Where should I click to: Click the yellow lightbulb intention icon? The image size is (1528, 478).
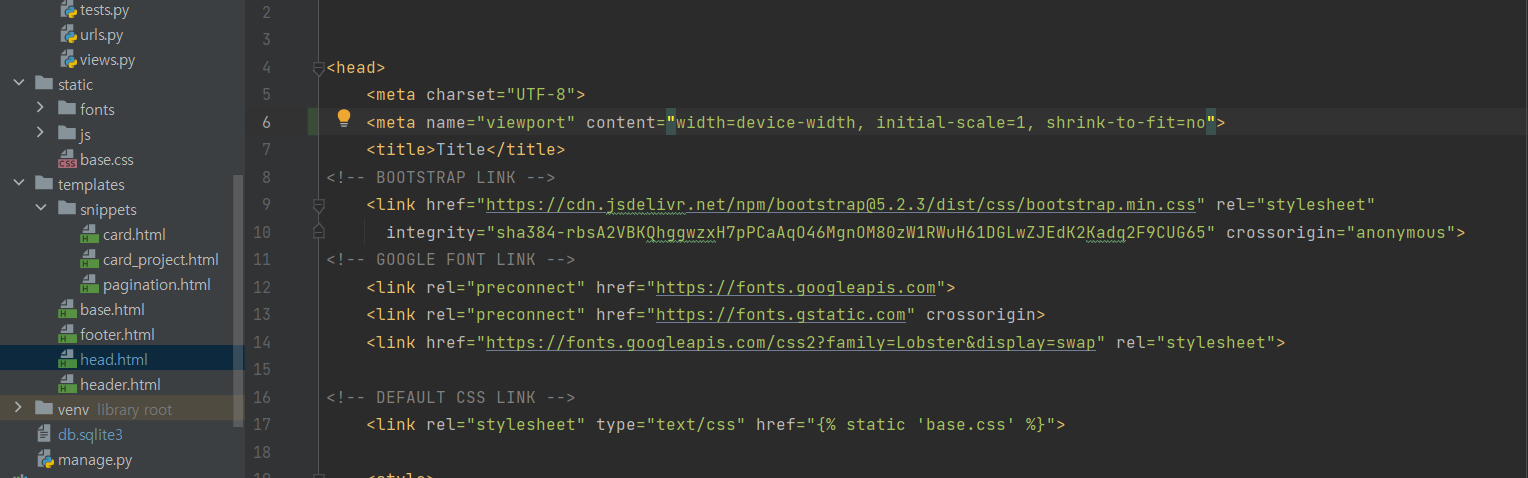344,119
